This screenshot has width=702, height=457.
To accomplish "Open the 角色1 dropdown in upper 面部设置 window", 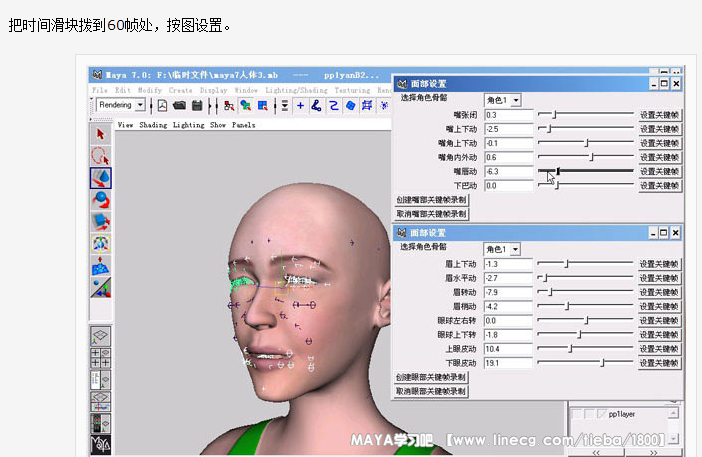I will (516, 100).
